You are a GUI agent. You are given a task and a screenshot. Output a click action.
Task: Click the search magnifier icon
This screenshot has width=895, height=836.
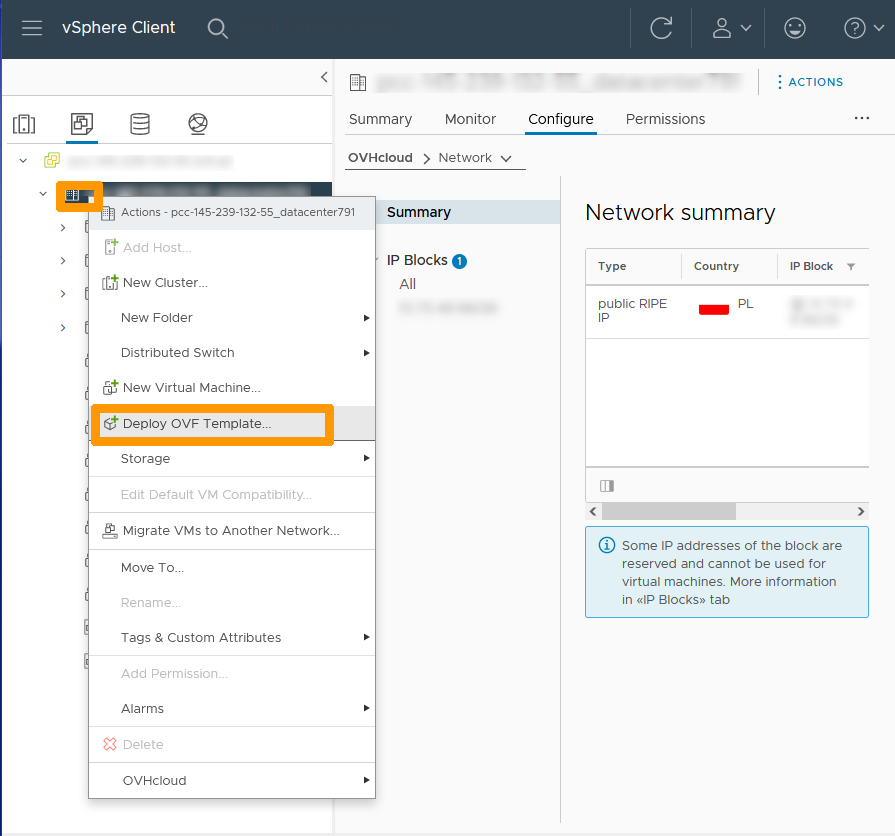coord(217,28)
